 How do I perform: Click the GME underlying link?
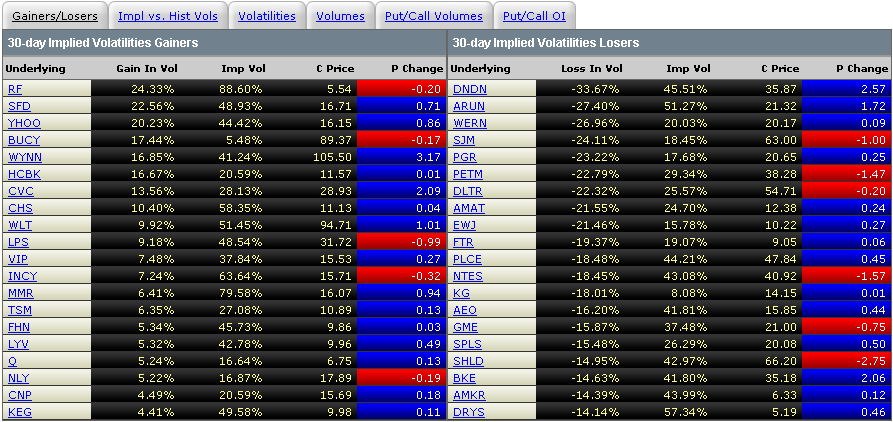click(466, 327)
